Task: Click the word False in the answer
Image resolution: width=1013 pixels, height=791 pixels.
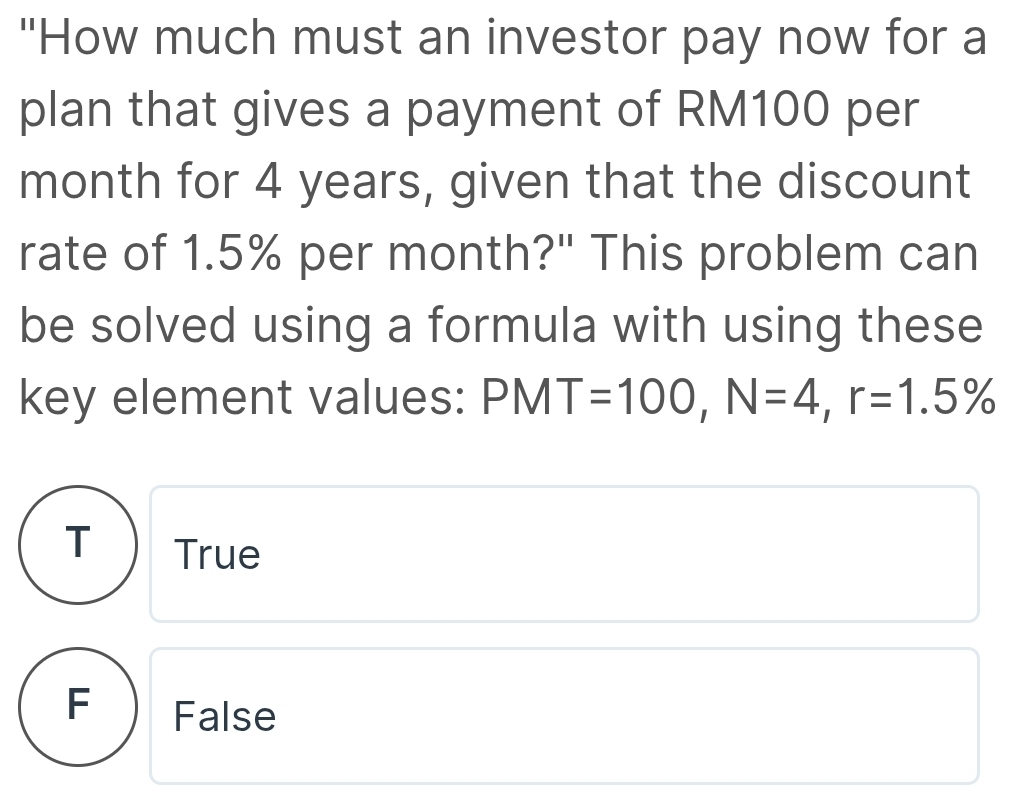Action: pos(225,717)
